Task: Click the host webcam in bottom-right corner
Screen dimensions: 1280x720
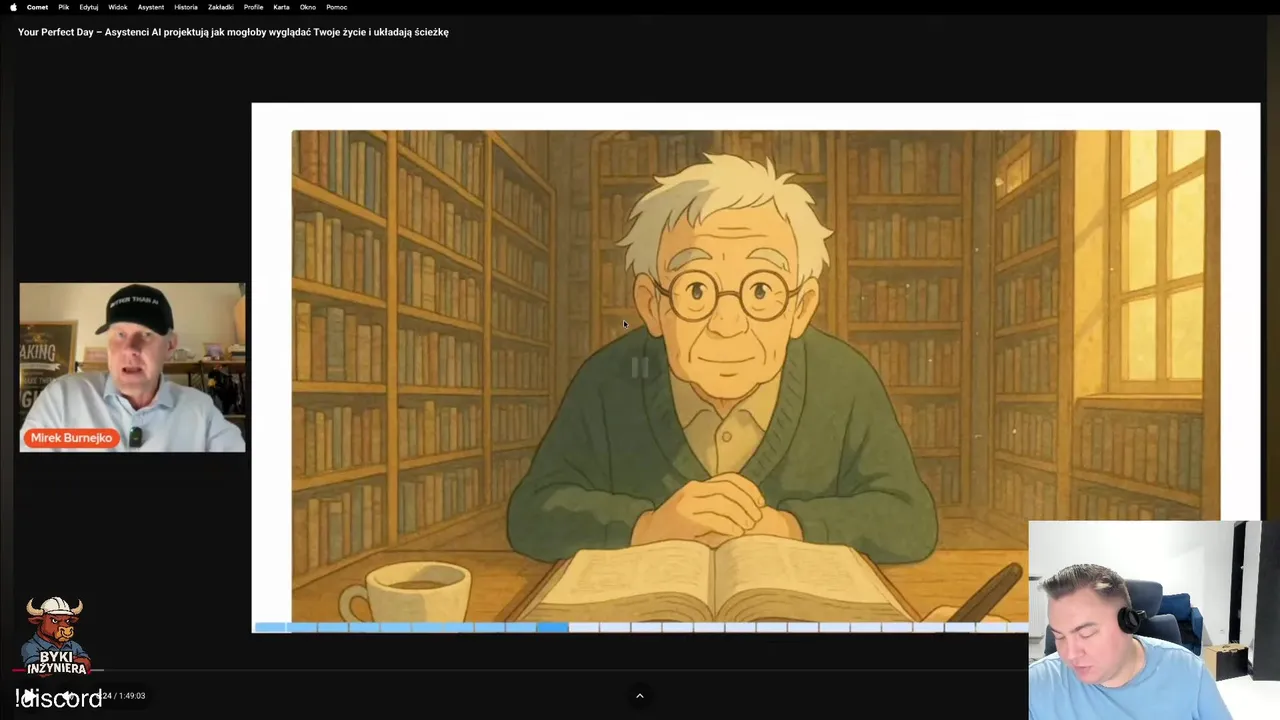Action: click(1154, 620)
